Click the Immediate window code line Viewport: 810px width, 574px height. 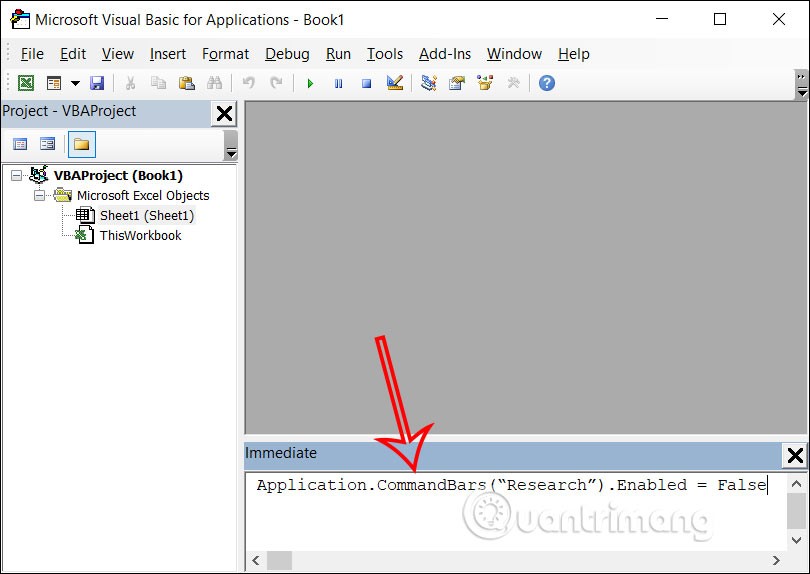pos(510,486)
